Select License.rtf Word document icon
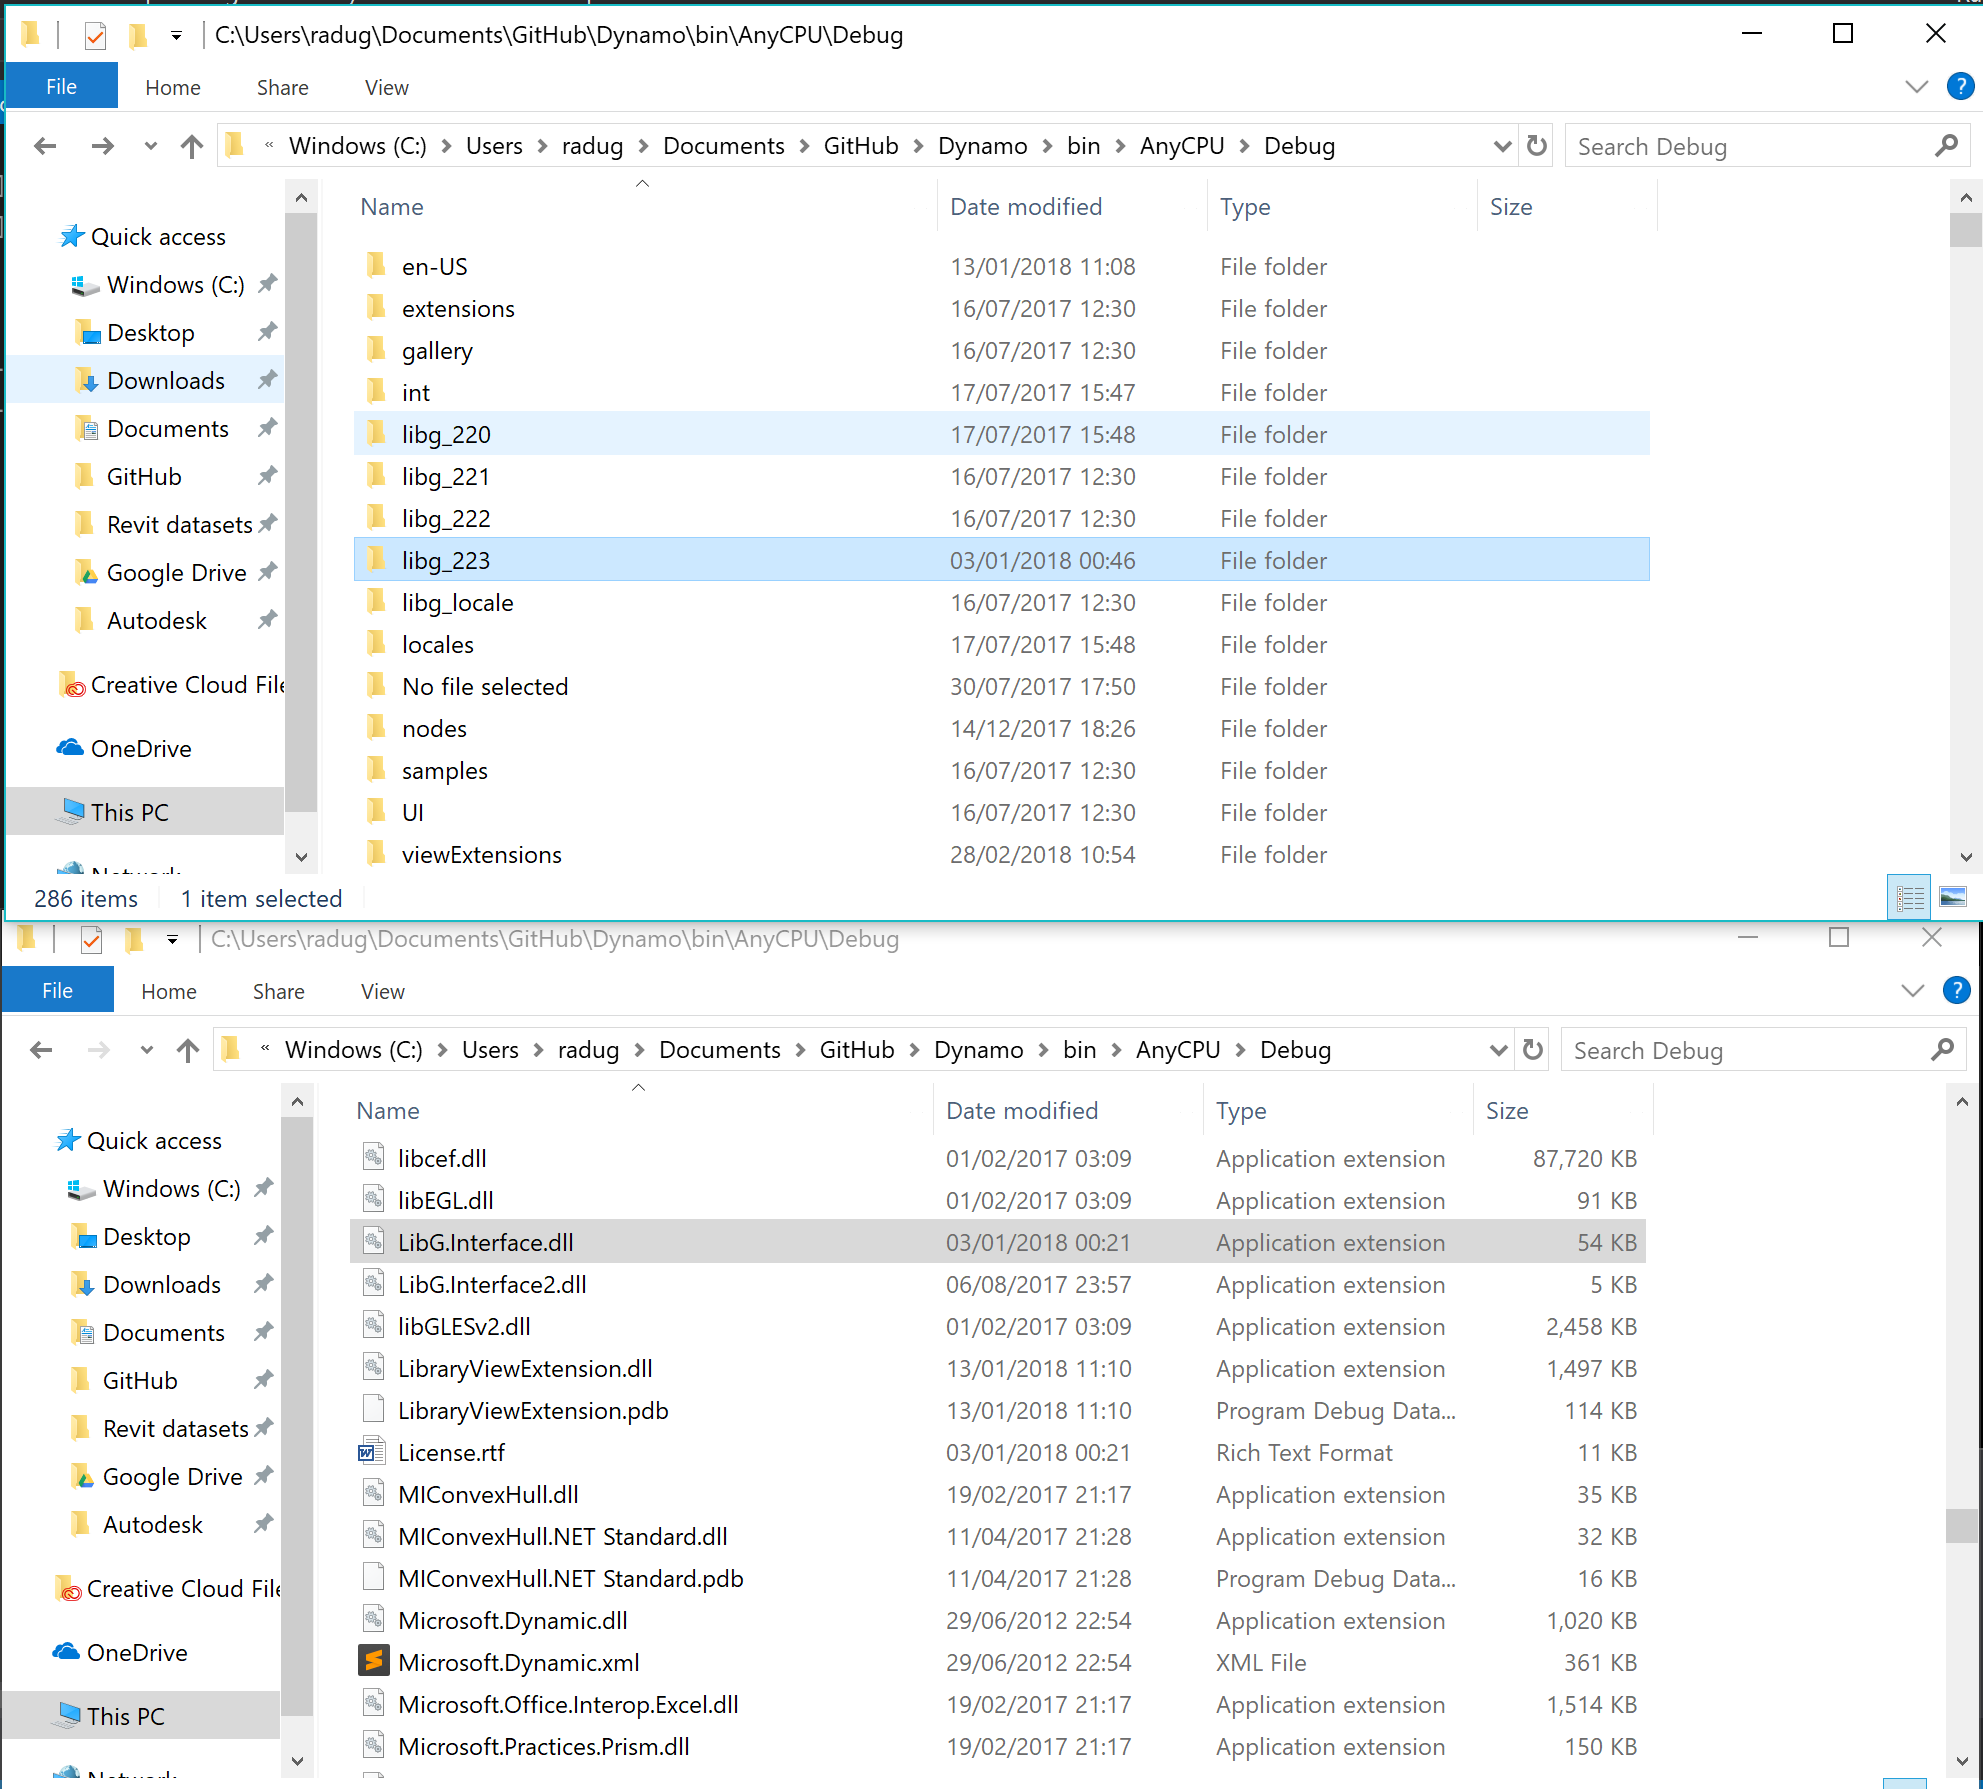This screenshot has width=1983, height=1789. (373, 1452)
